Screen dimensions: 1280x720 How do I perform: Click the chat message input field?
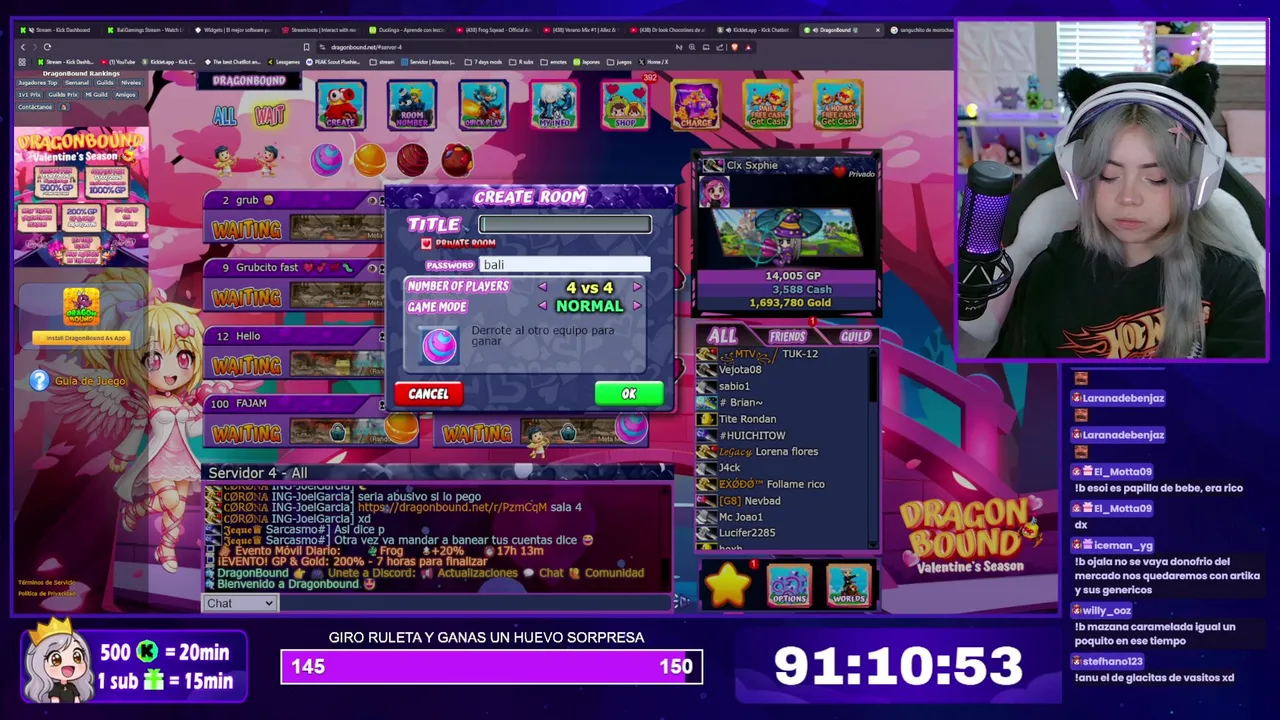(x=475, y=603)
